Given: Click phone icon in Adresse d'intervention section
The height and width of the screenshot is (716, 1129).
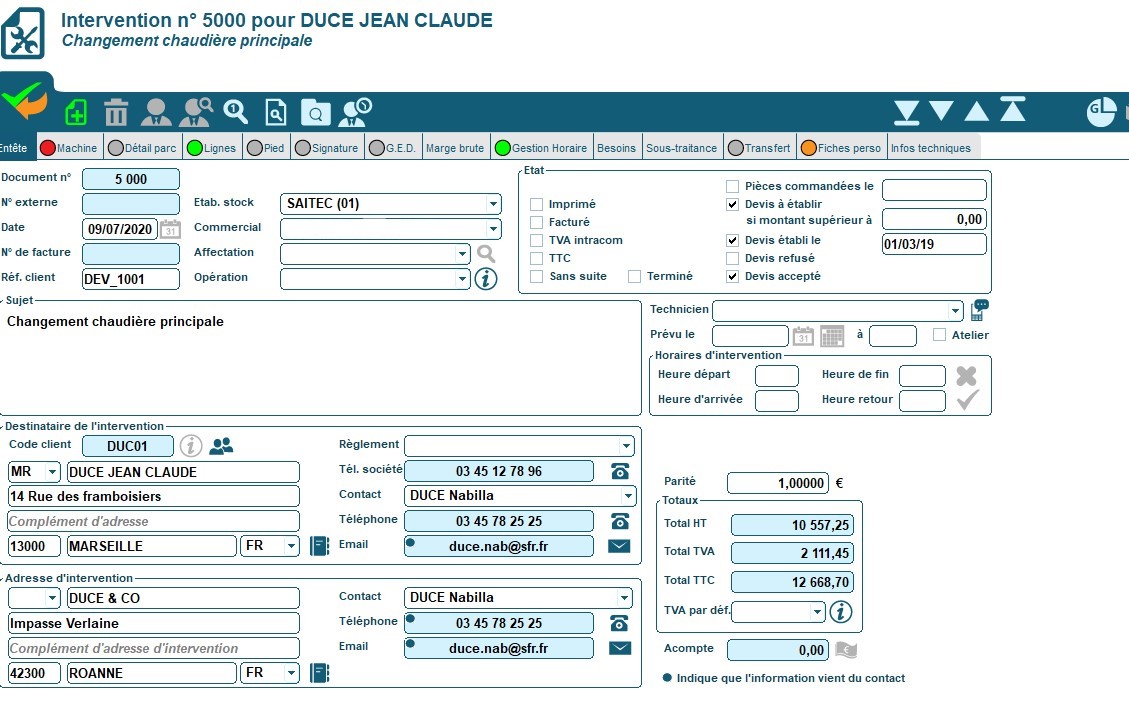Looking at the screenshot, I should (x=620, y=623).
